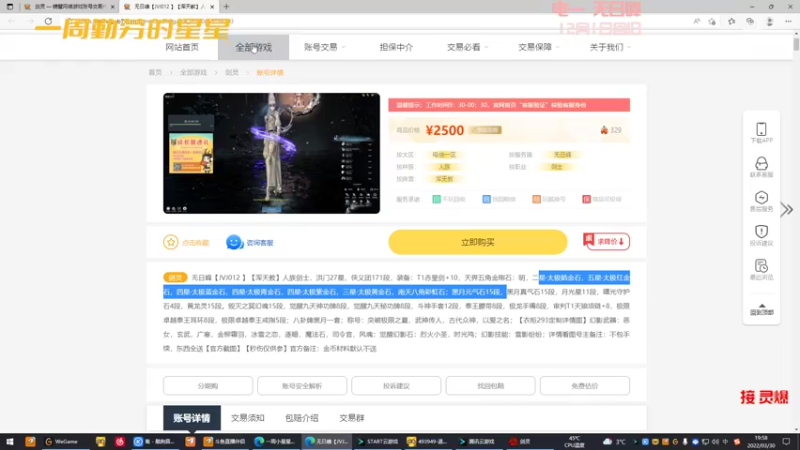Click the browser favorites star icon
800x450 pixels.
(x=731, y=21)
